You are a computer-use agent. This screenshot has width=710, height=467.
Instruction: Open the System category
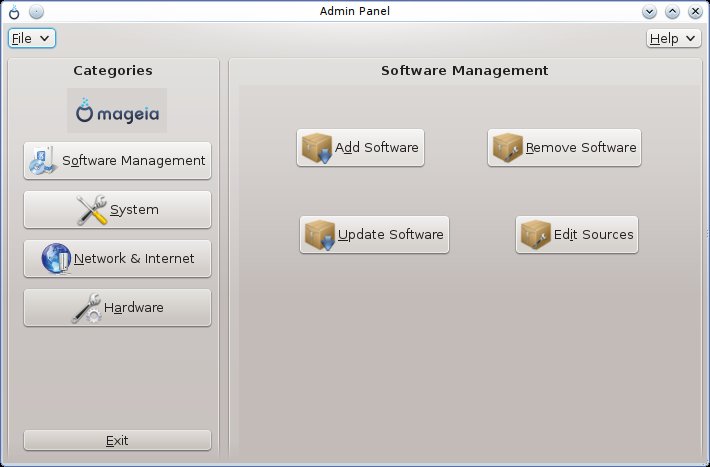tap(117, 210)
